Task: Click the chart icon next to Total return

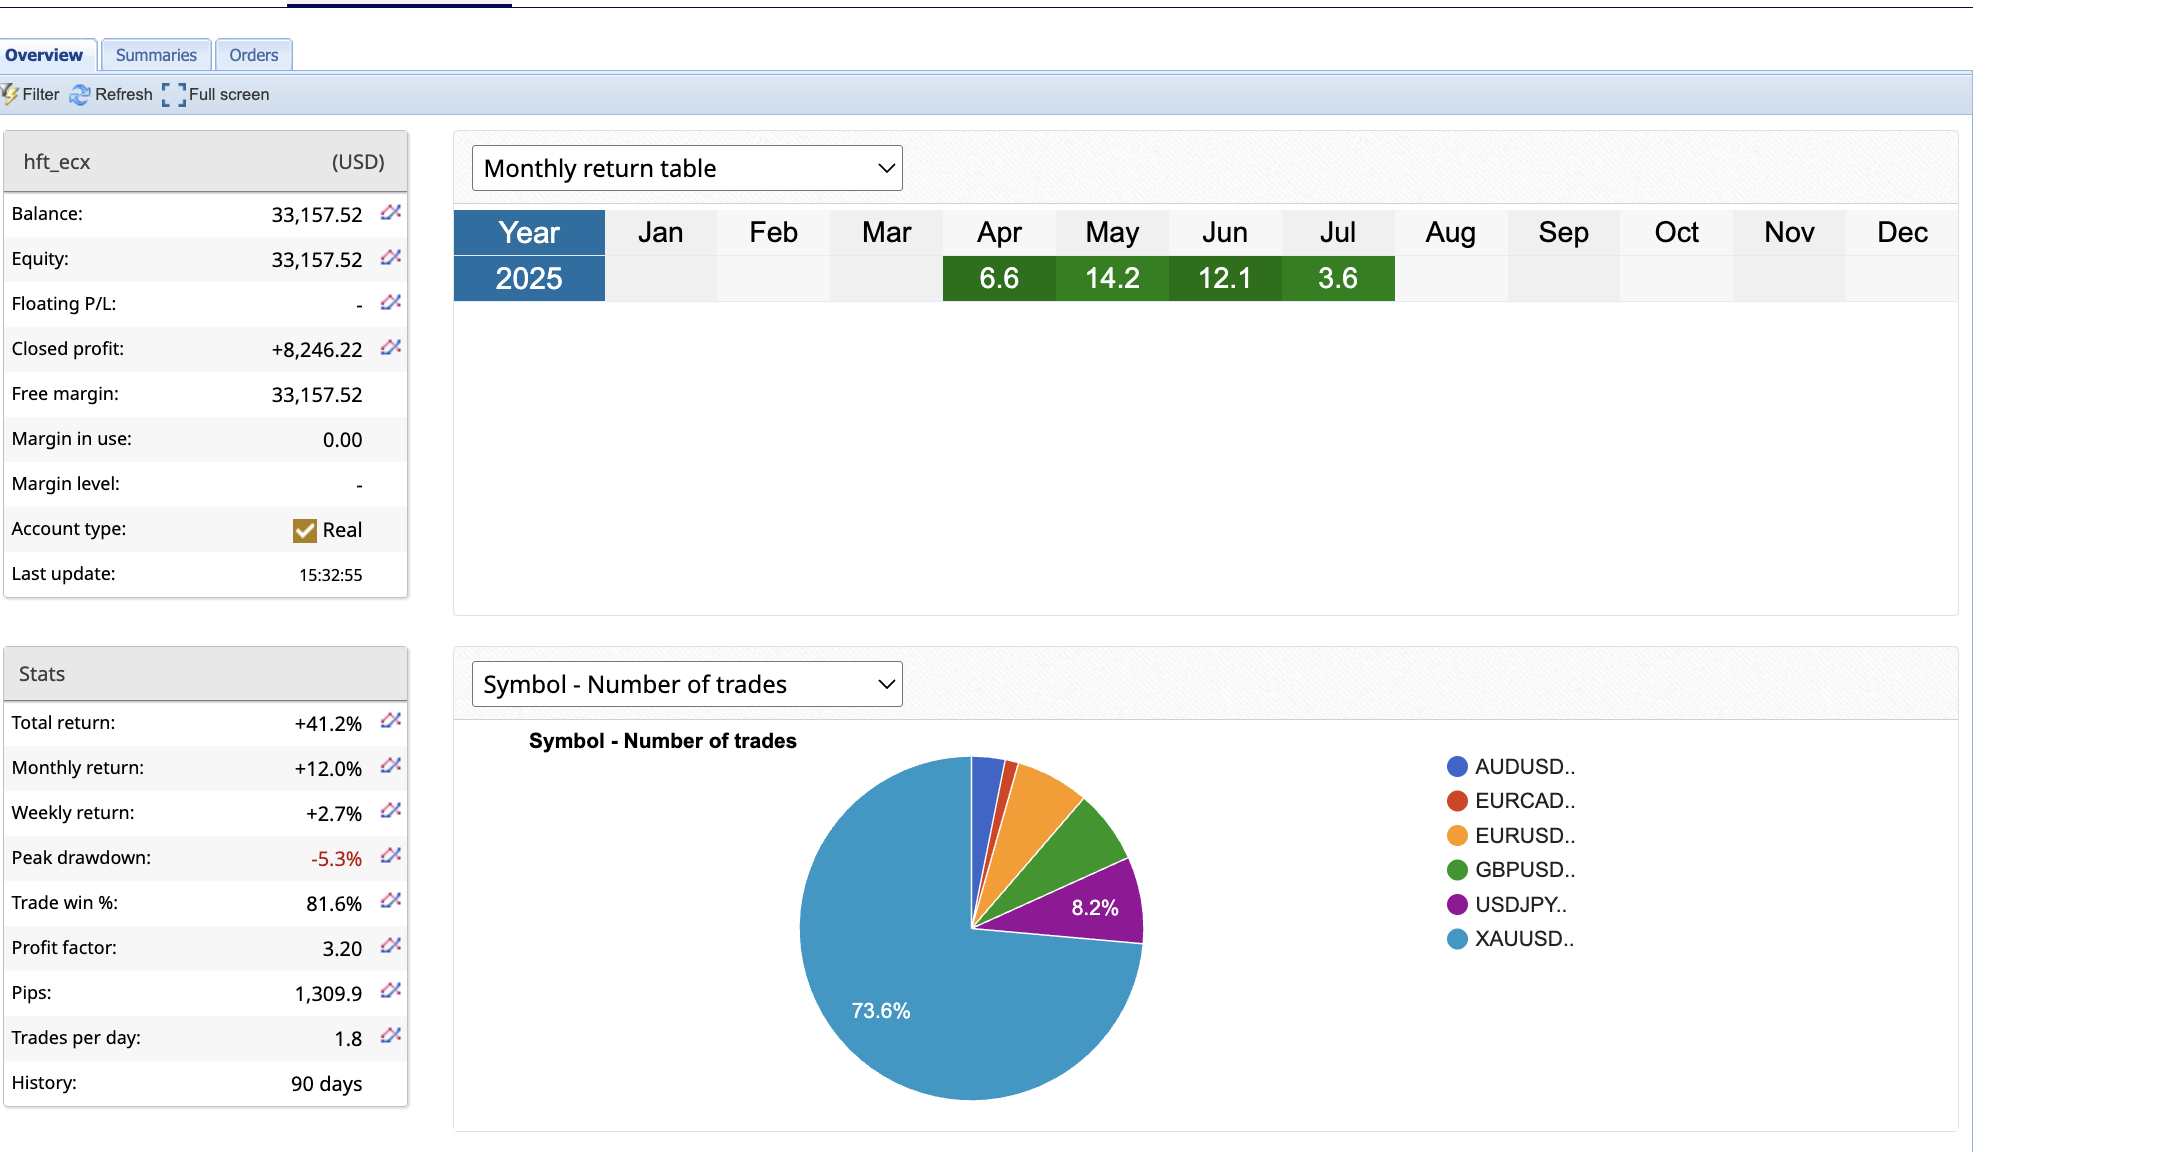Action: pyautogui.click(x=390, y=720)
